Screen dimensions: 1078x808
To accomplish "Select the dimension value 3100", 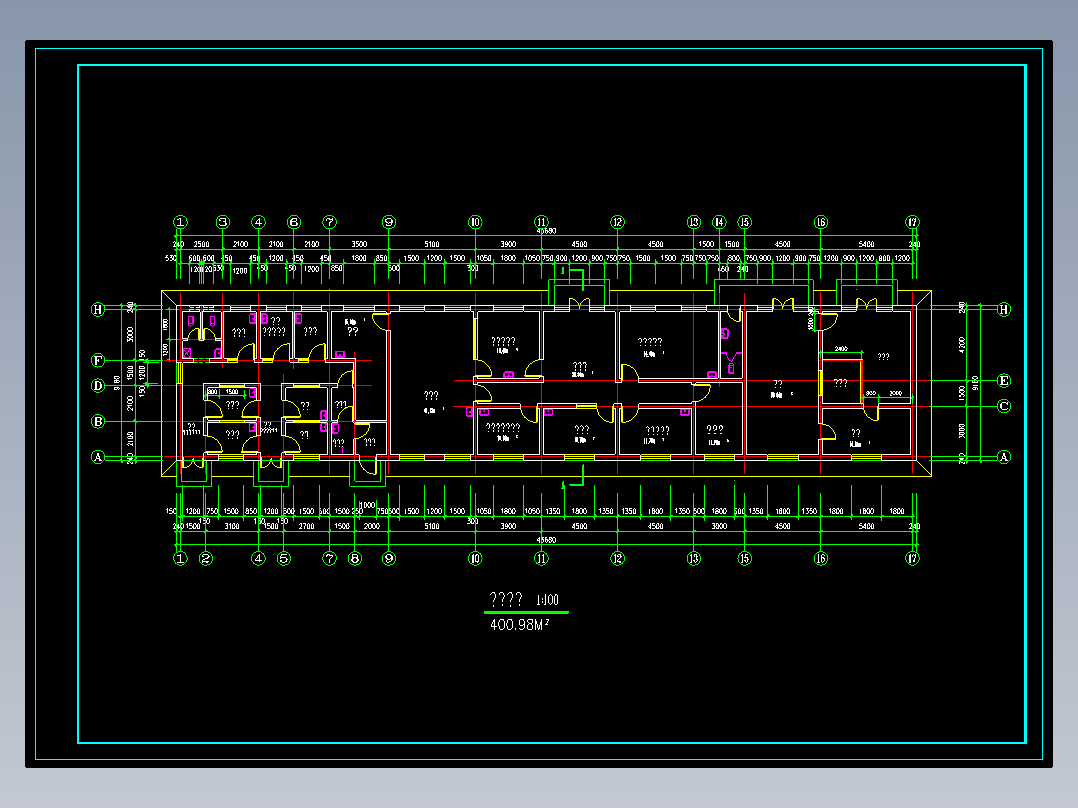I will (x=232, y=526).
